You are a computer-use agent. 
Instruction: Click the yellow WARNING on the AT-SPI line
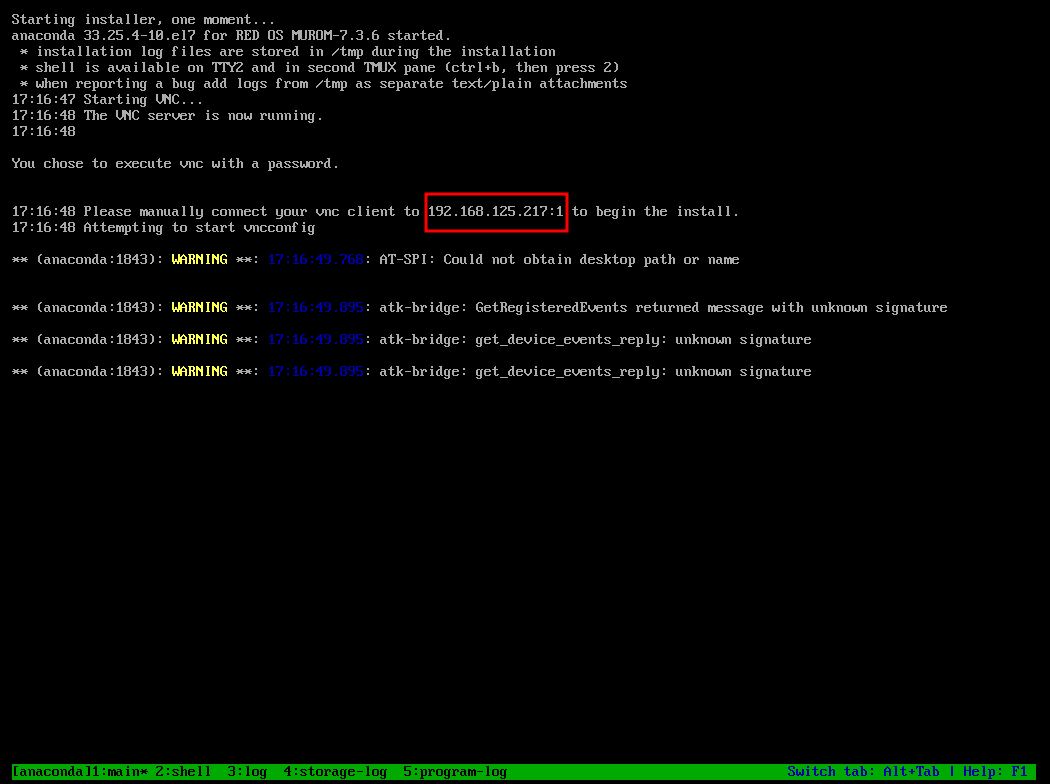199,260
